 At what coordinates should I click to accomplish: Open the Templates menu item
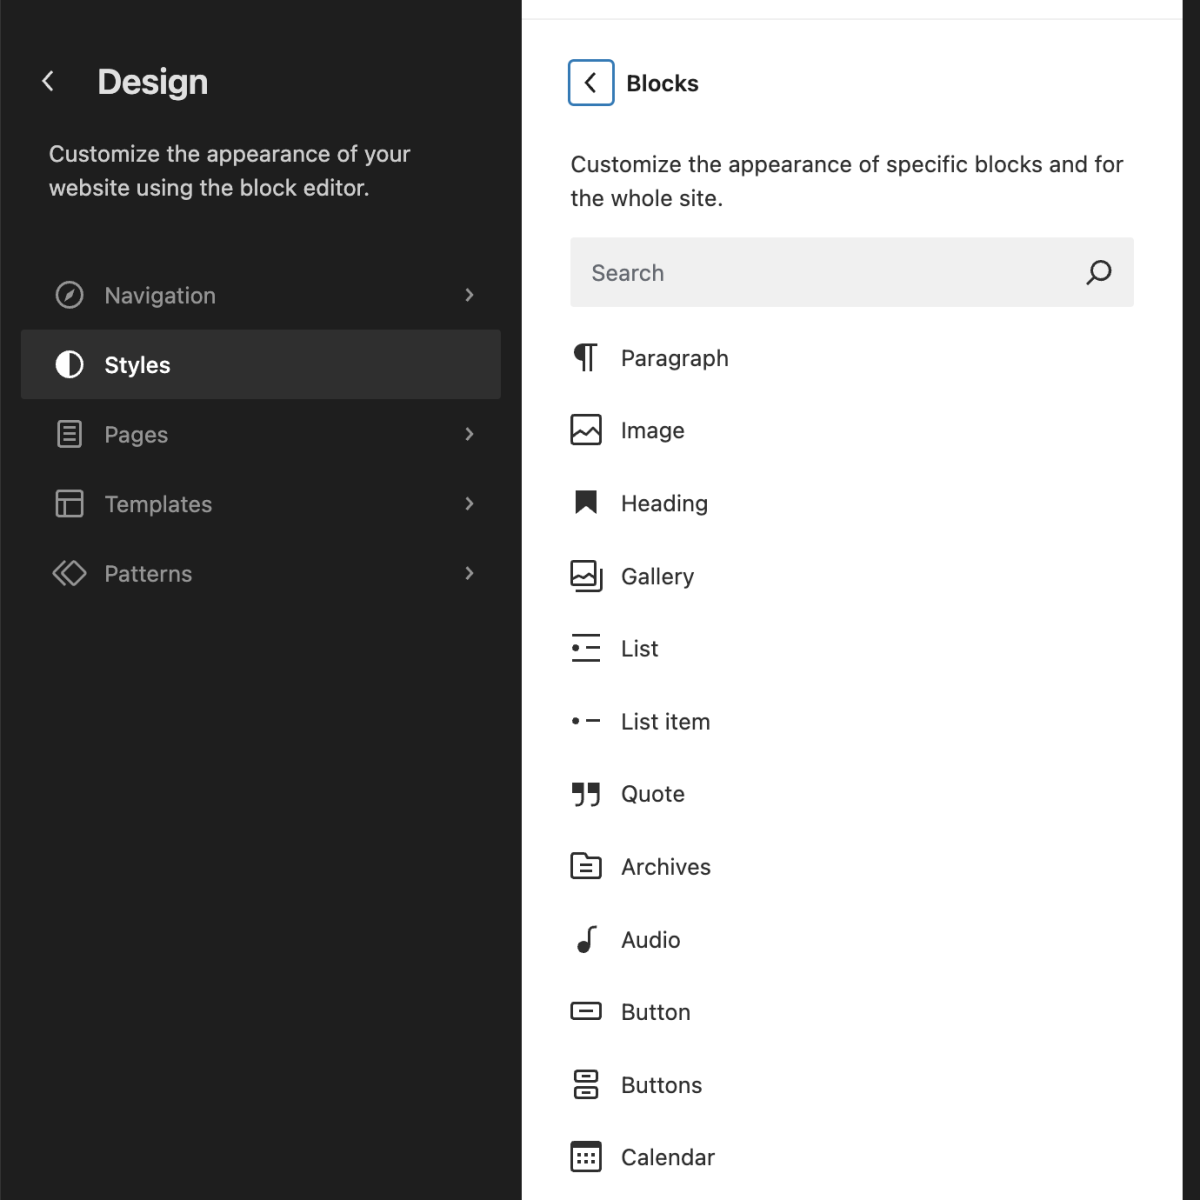(x=158, y=504)
